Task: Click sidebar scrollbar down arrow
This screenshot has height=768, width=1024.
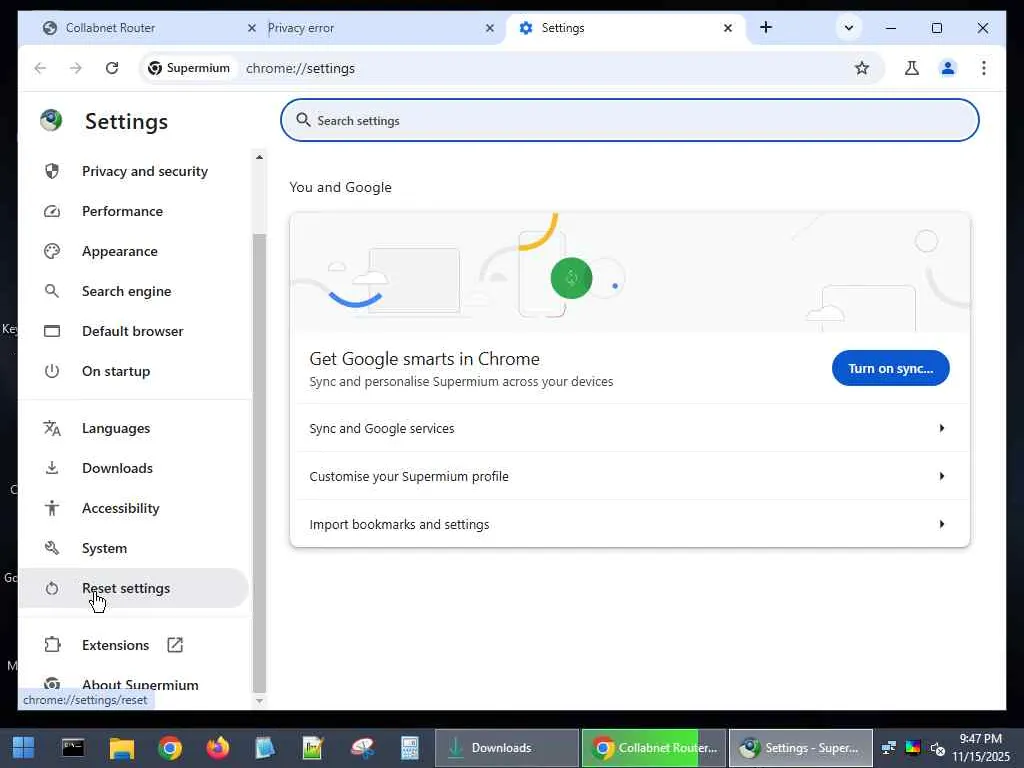Action: (x=259, y=701)
